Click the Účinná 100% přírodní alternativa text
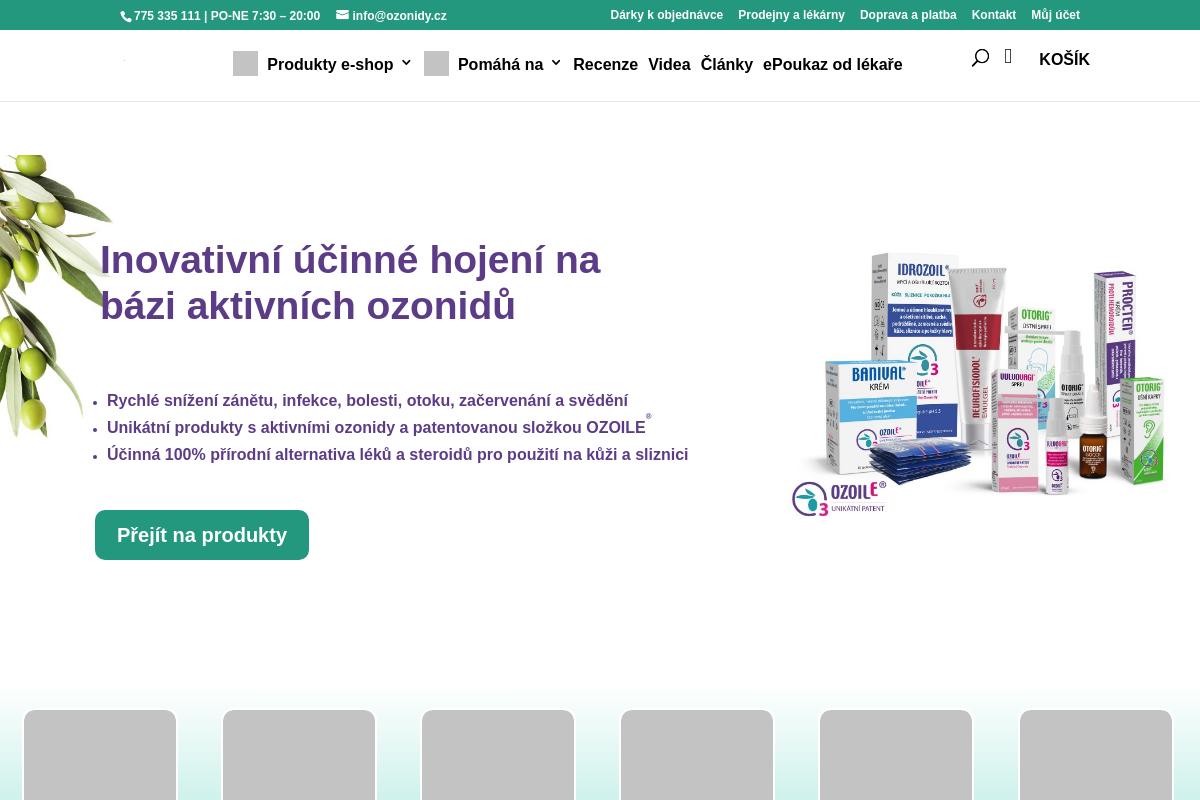 pos(397,454)
